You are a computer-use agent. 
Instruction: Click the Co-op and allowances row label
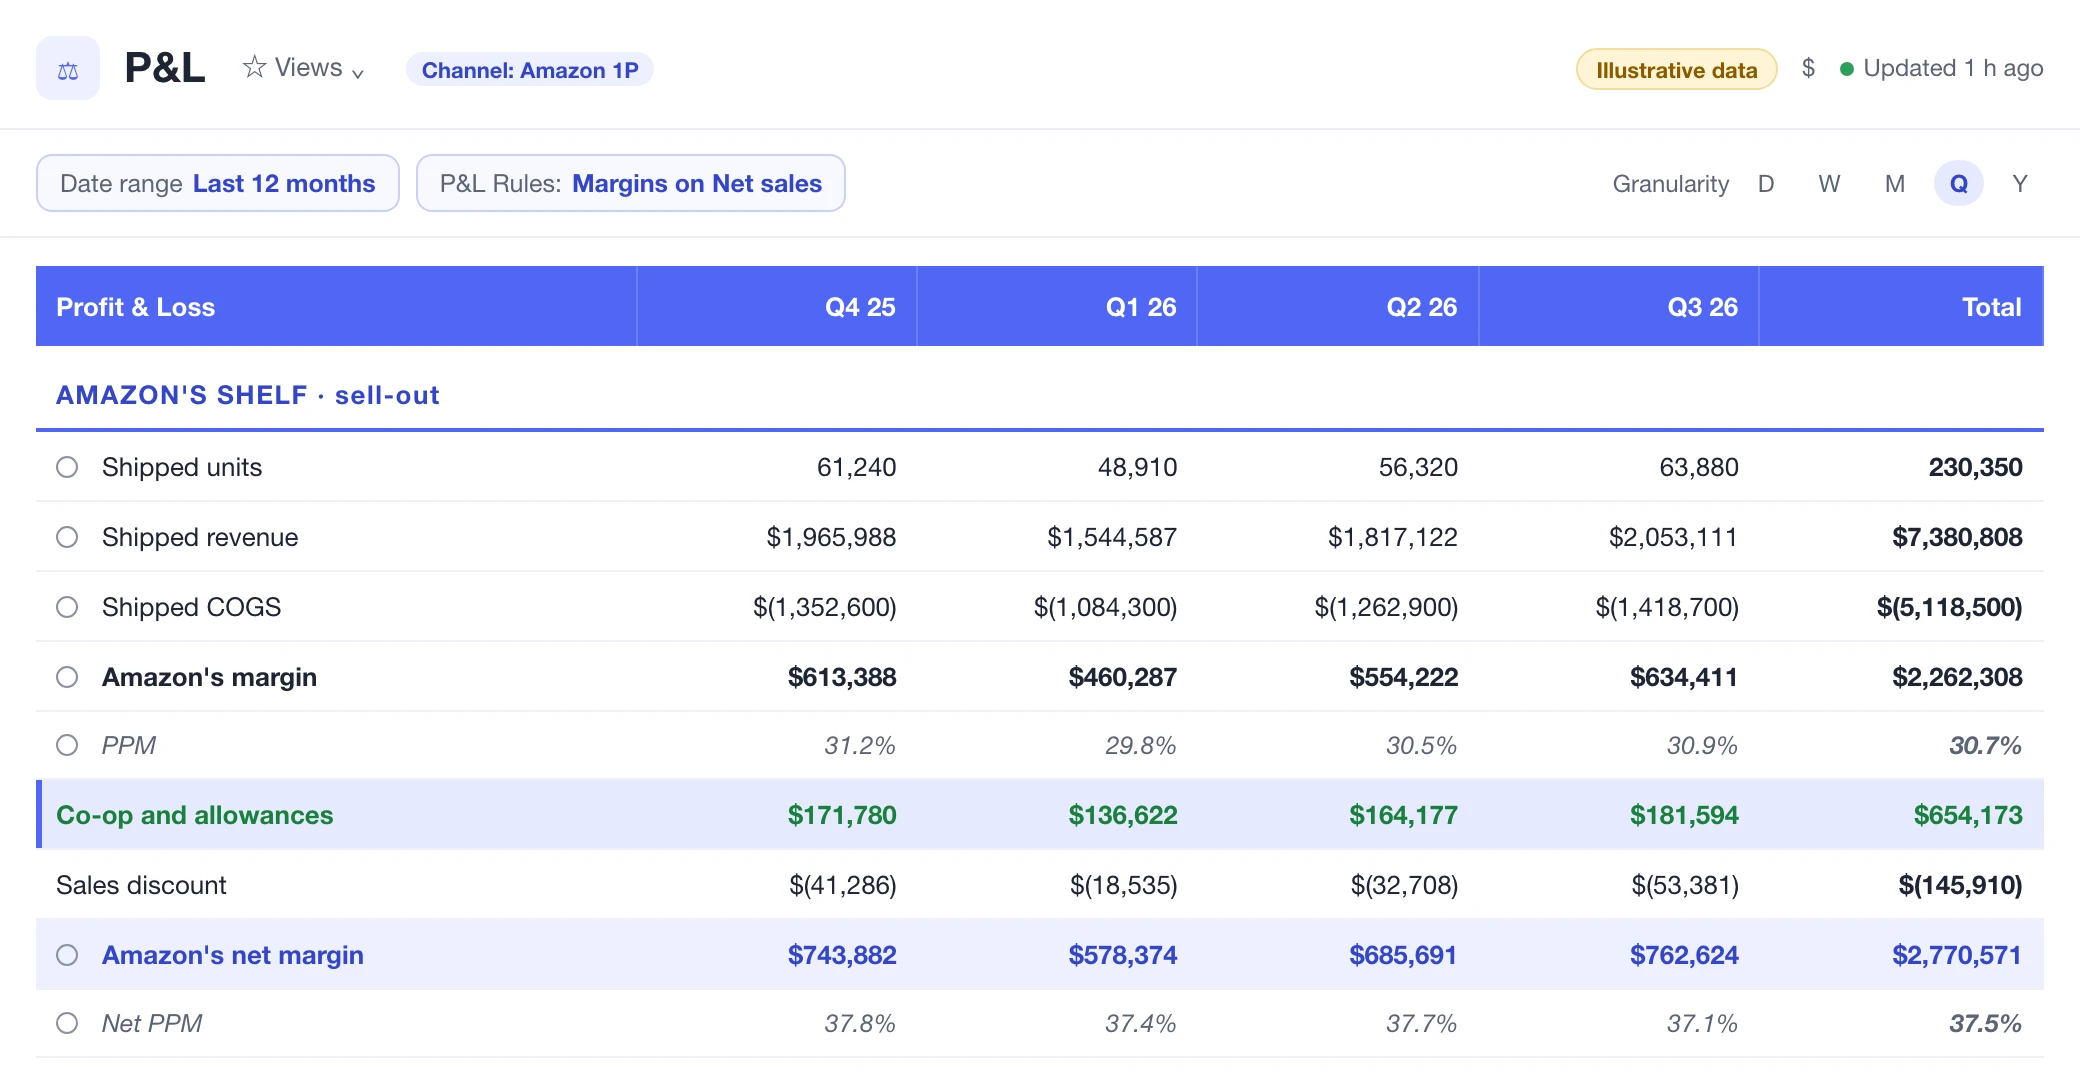[195, 815]
